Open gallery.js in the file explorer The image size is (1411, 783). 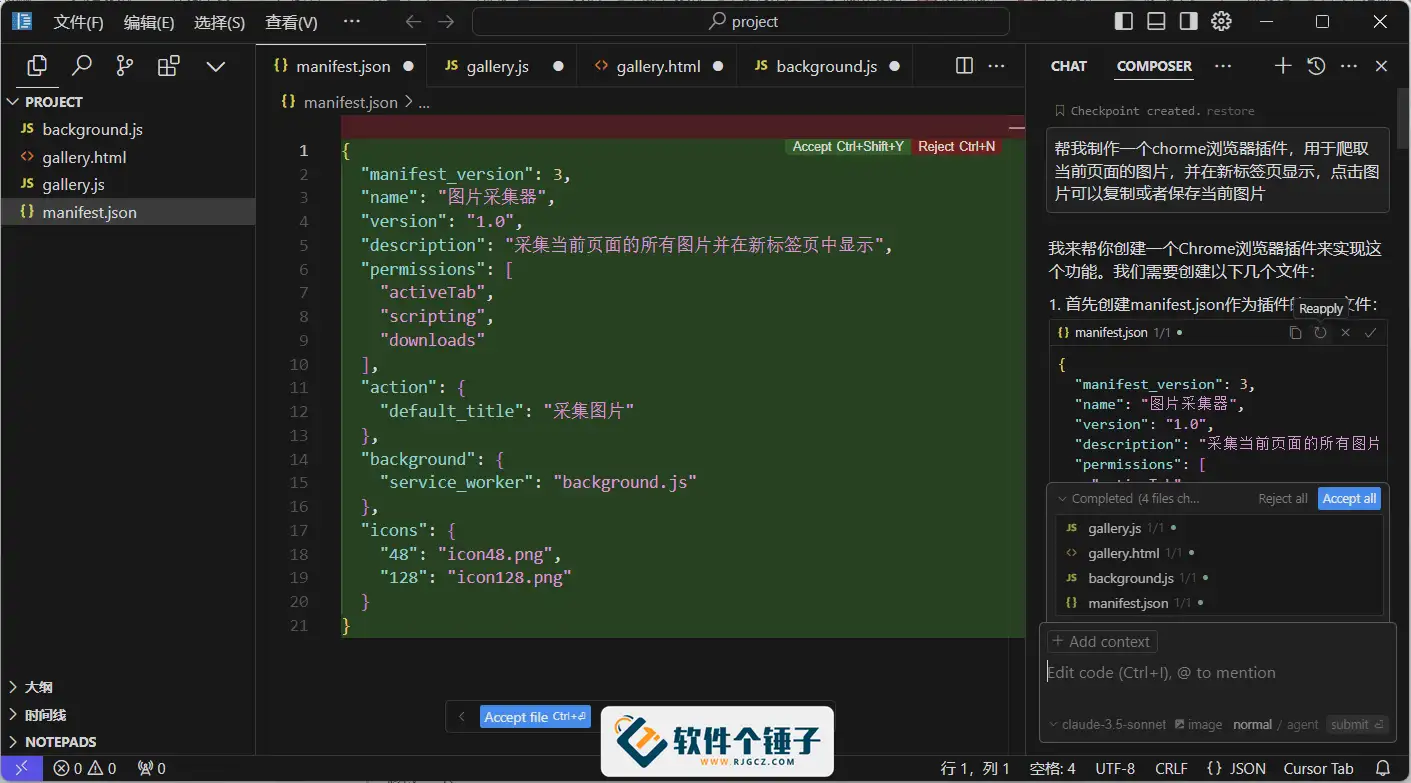[x=128, y=185]
